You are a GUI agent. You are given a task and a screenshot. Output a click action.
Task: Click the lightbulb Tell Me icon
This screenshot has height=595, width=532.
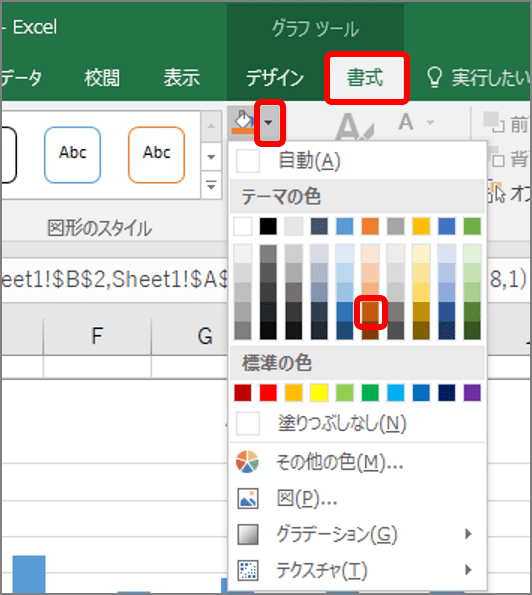pos(434,78)
